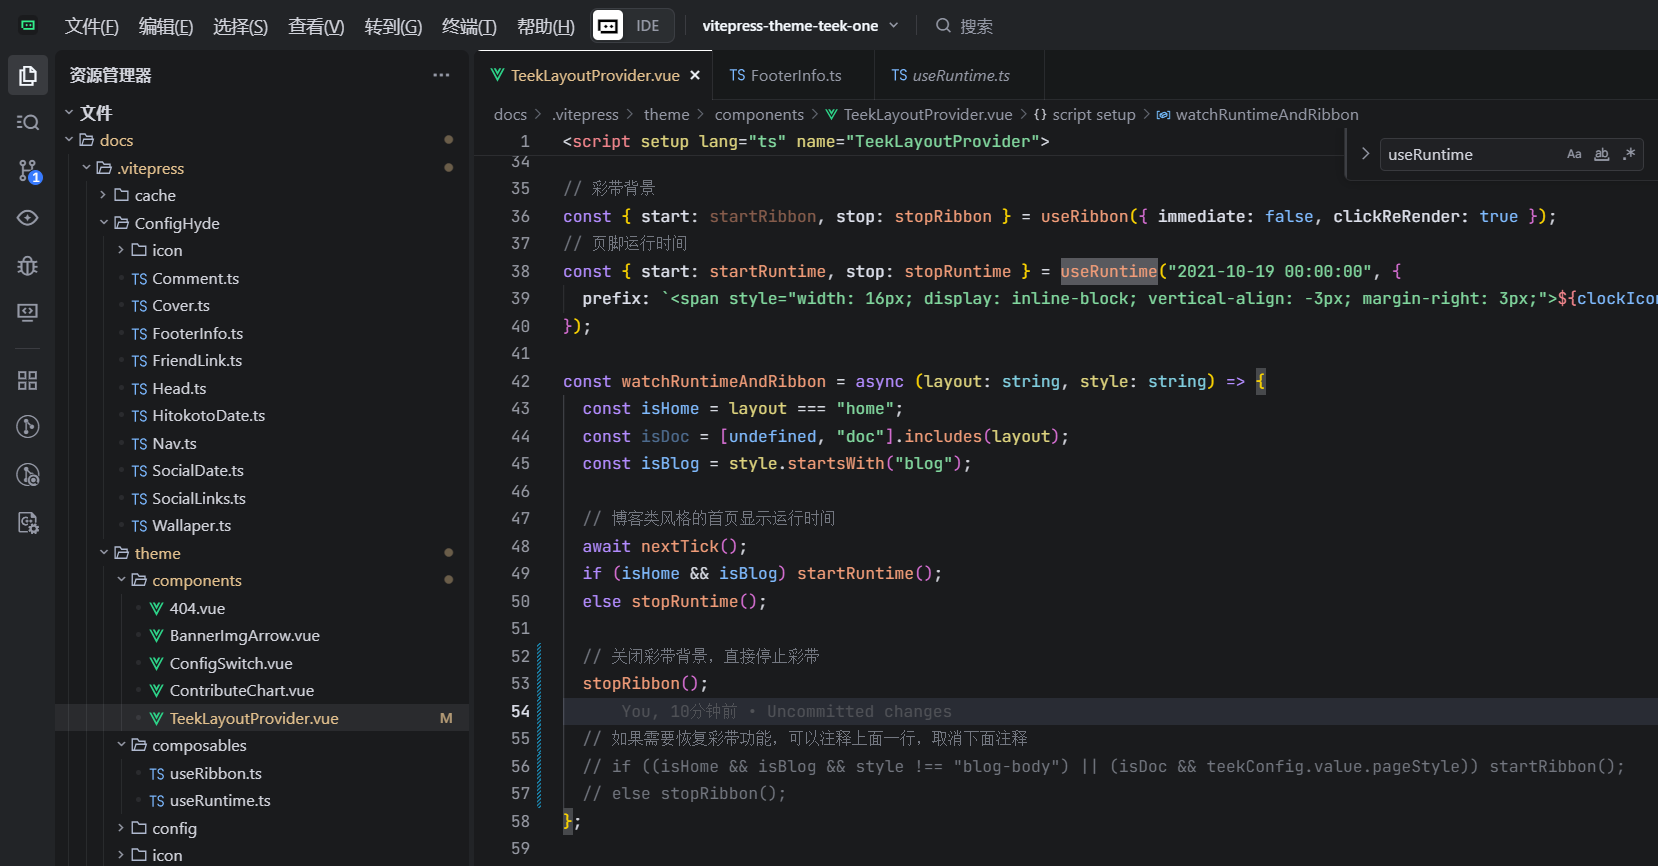Screen dimensions: 1658x866
Task: Open the Explorer files icon in activity bar
Action: coord(28,75)
